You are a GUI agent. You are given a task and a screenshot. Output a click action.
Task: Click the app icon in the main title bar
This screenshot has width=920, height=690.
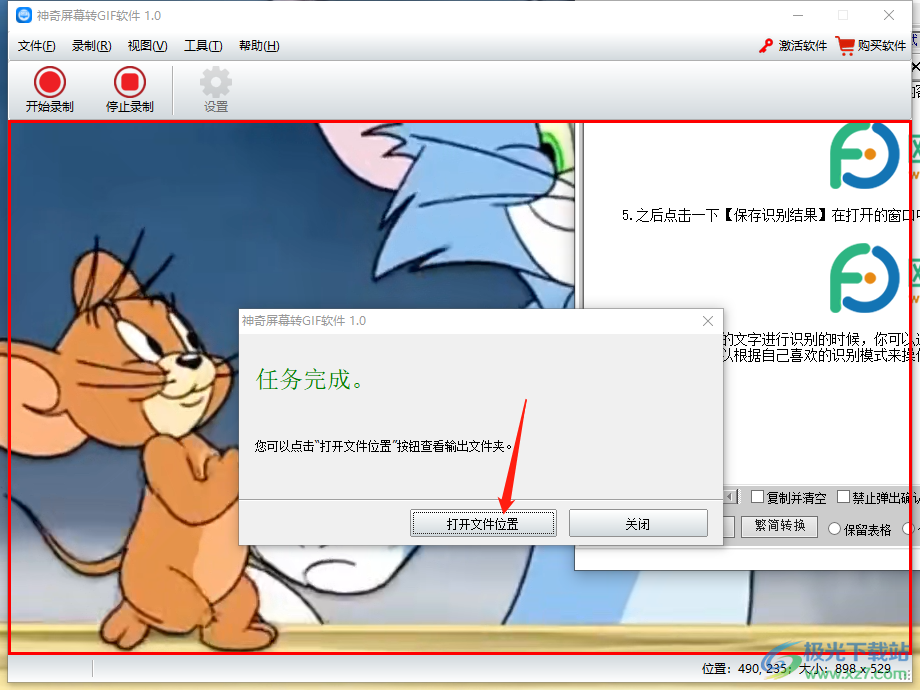click(x=23, y=15)
